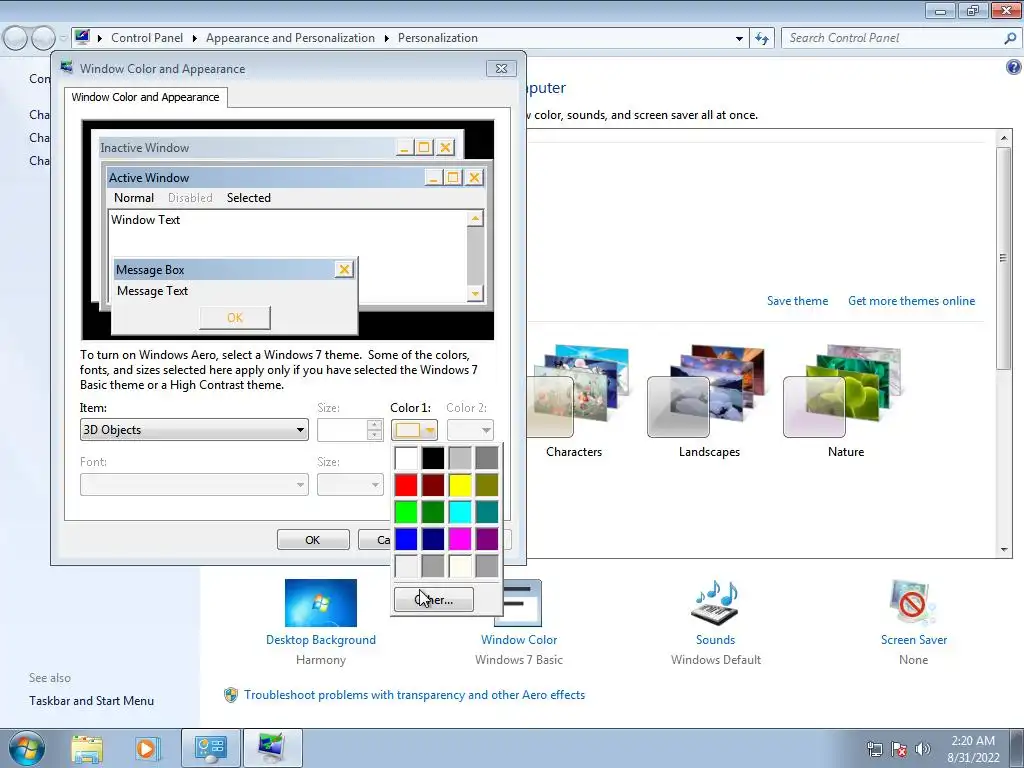Screen dimensions: 1024x768
Task: Choose the red color swatch
Action: tap(406, 485)
